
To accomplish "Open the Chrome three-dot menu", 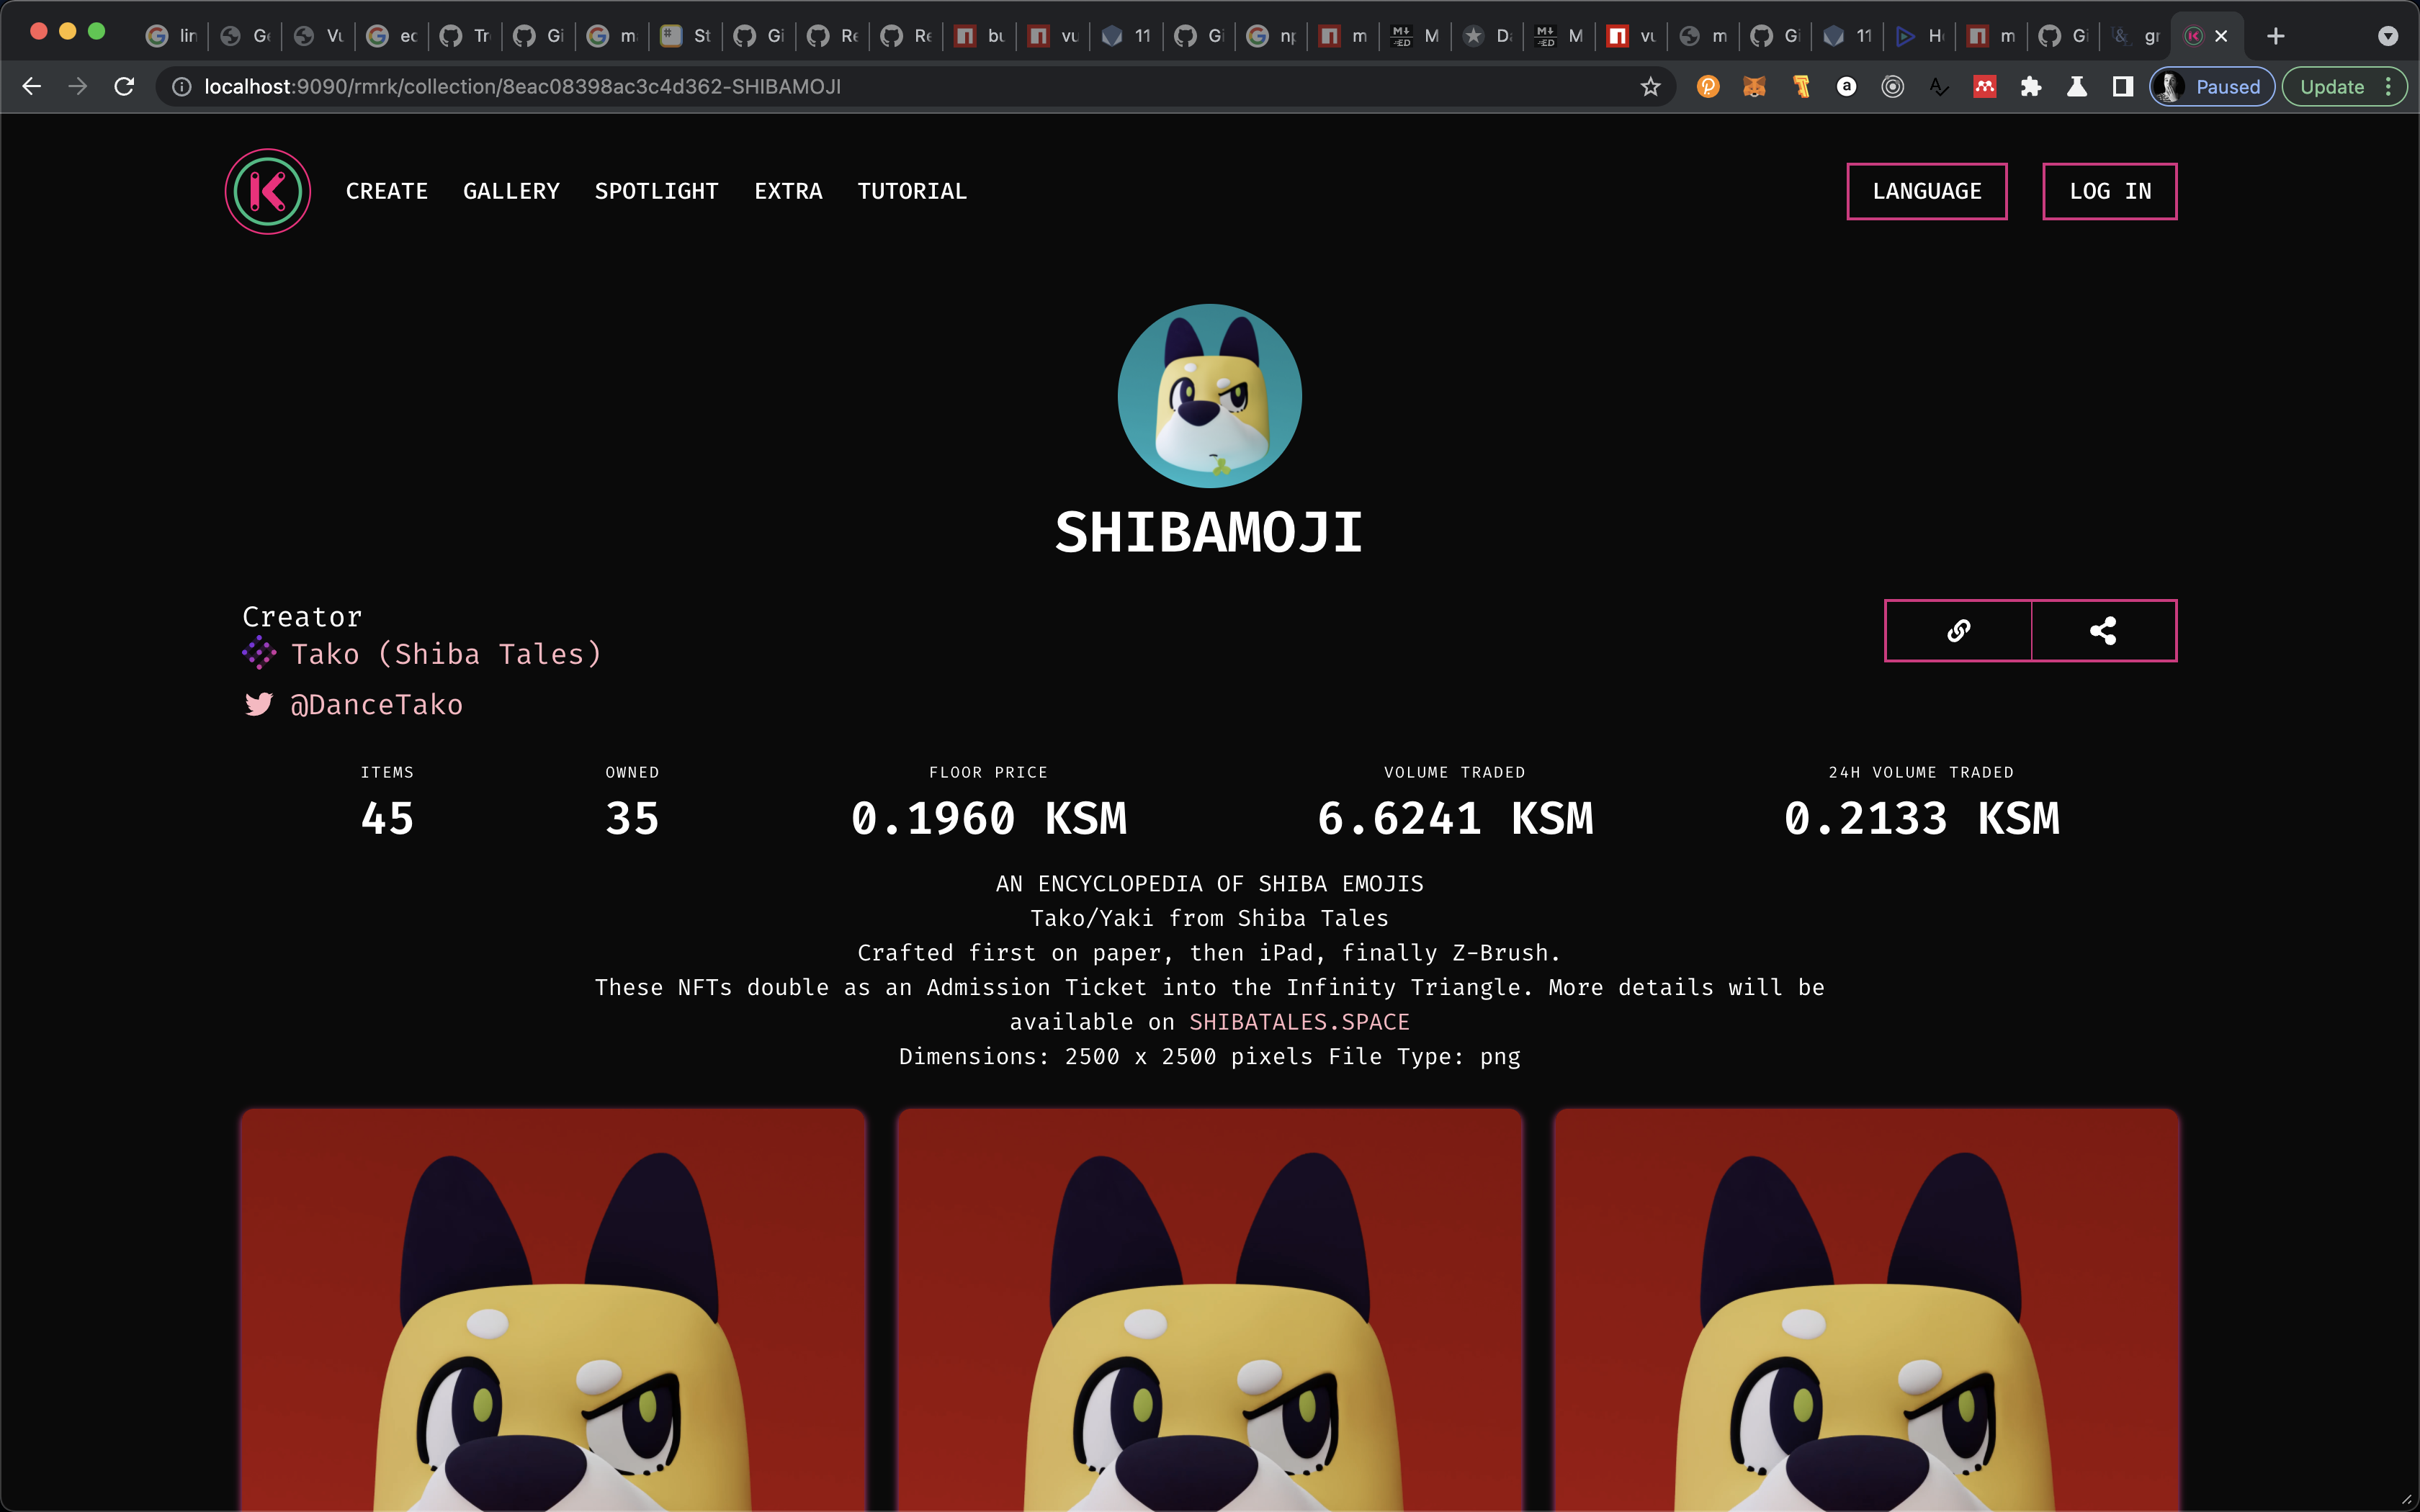I will 2389,87.
